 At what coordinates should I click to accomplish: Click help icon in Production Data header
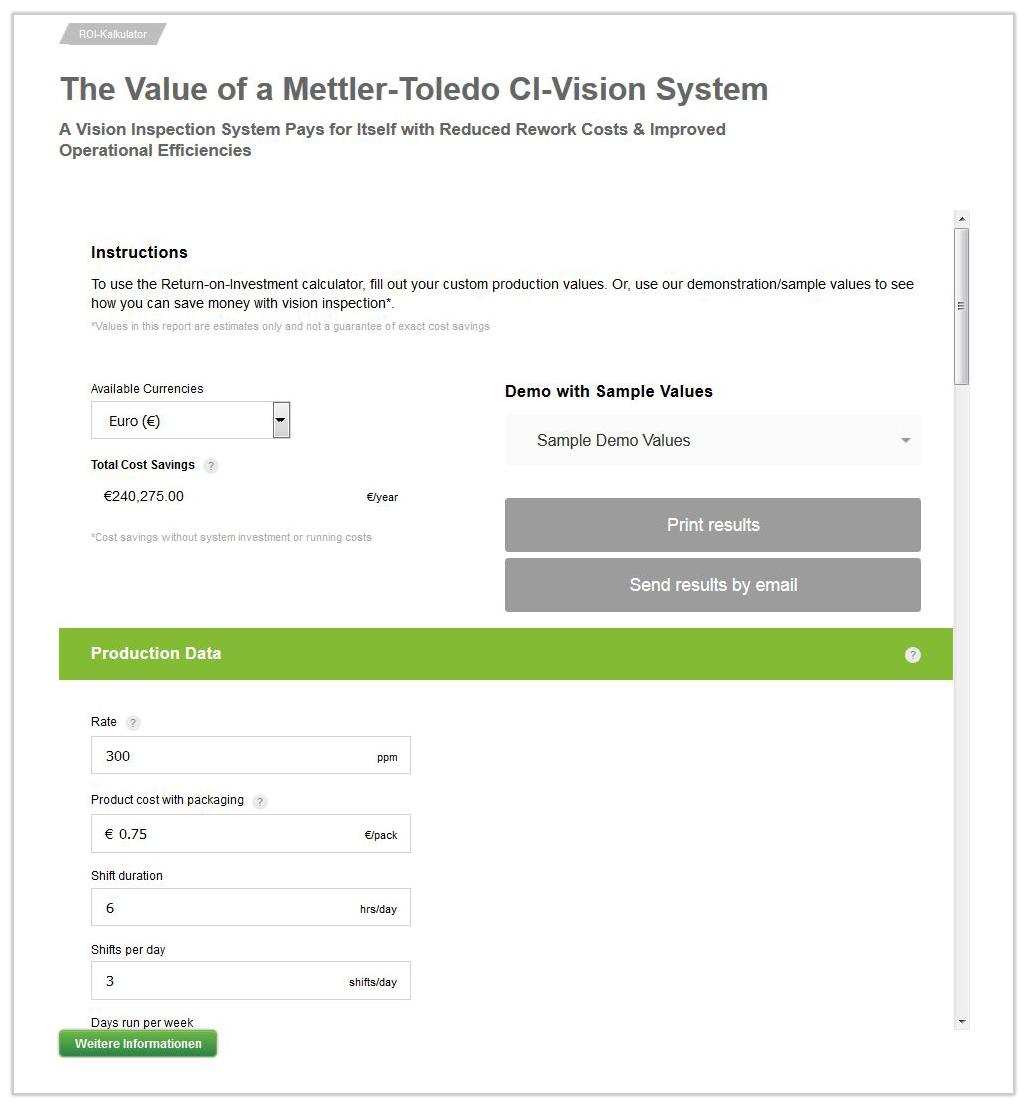click(x=912, y=655)
